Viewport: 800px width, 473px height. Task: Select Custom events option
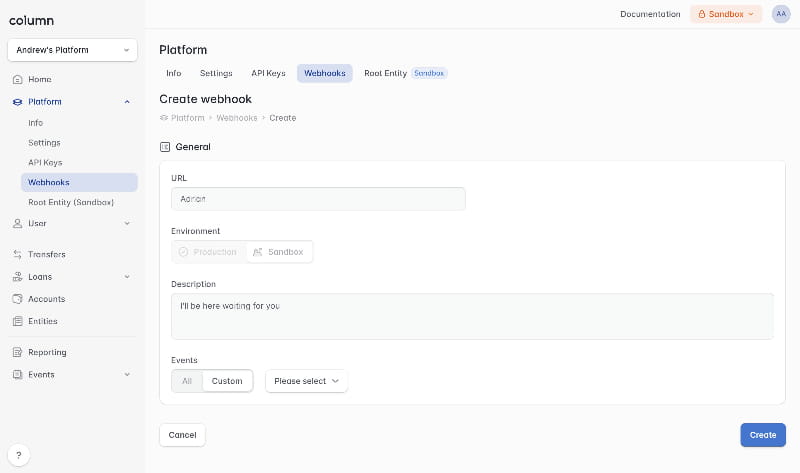227,381
